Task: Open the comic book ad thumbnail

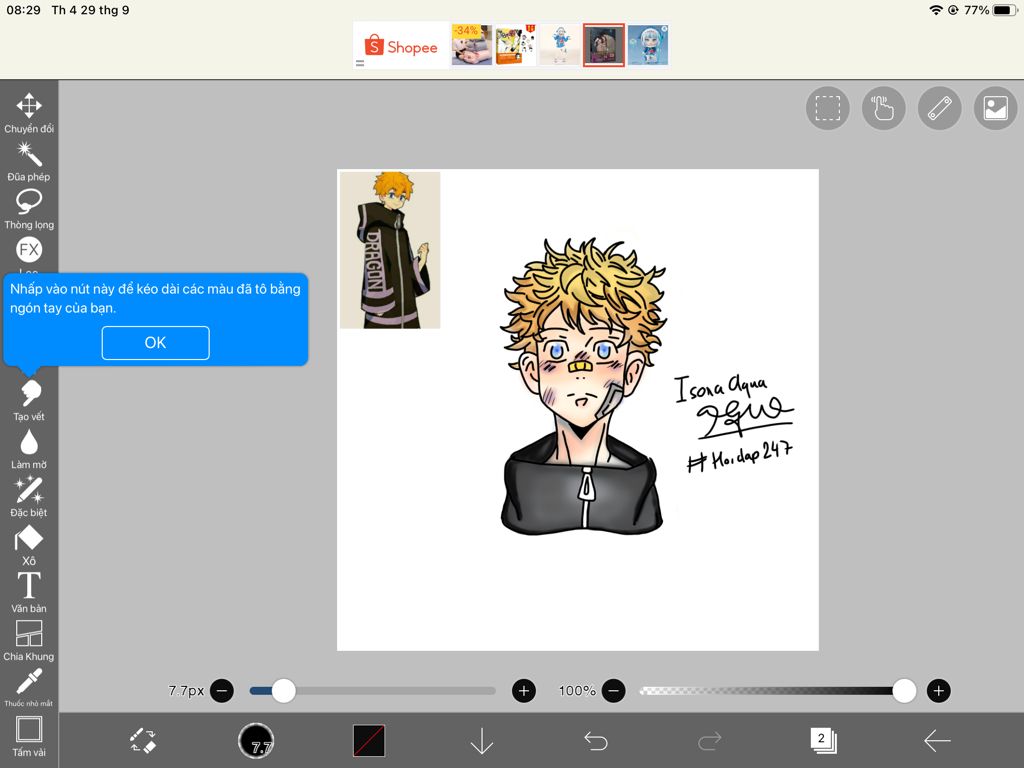Action: [x=515, y=45]
